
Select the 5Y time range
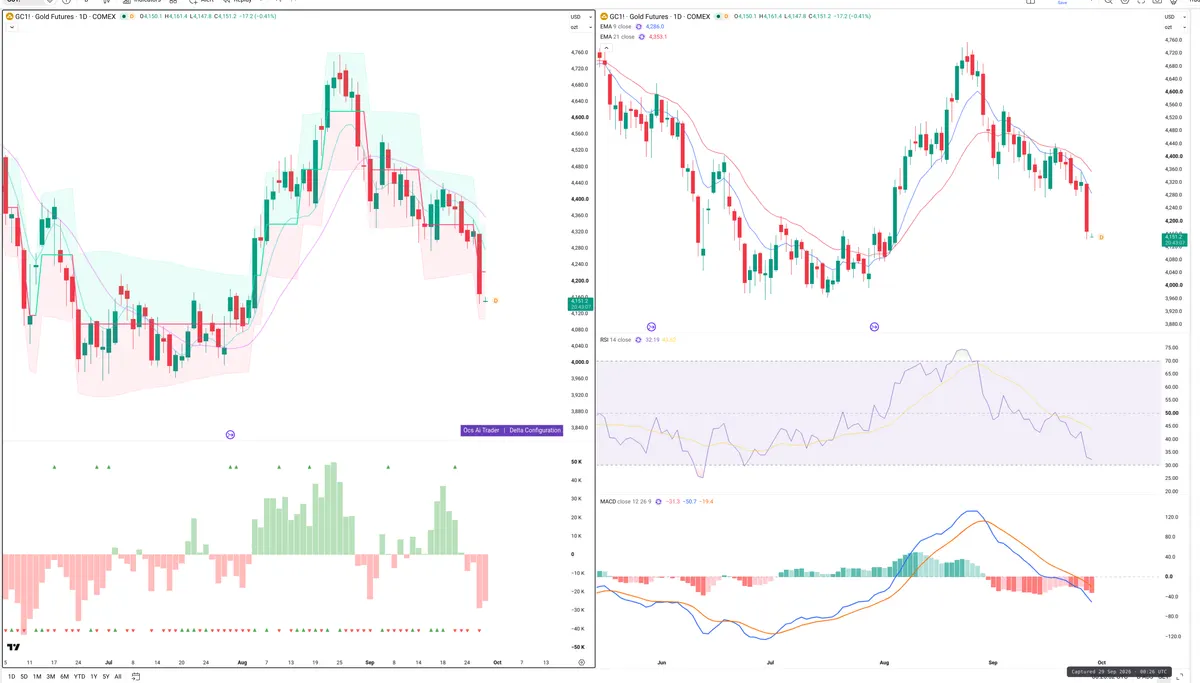point(106,677)
